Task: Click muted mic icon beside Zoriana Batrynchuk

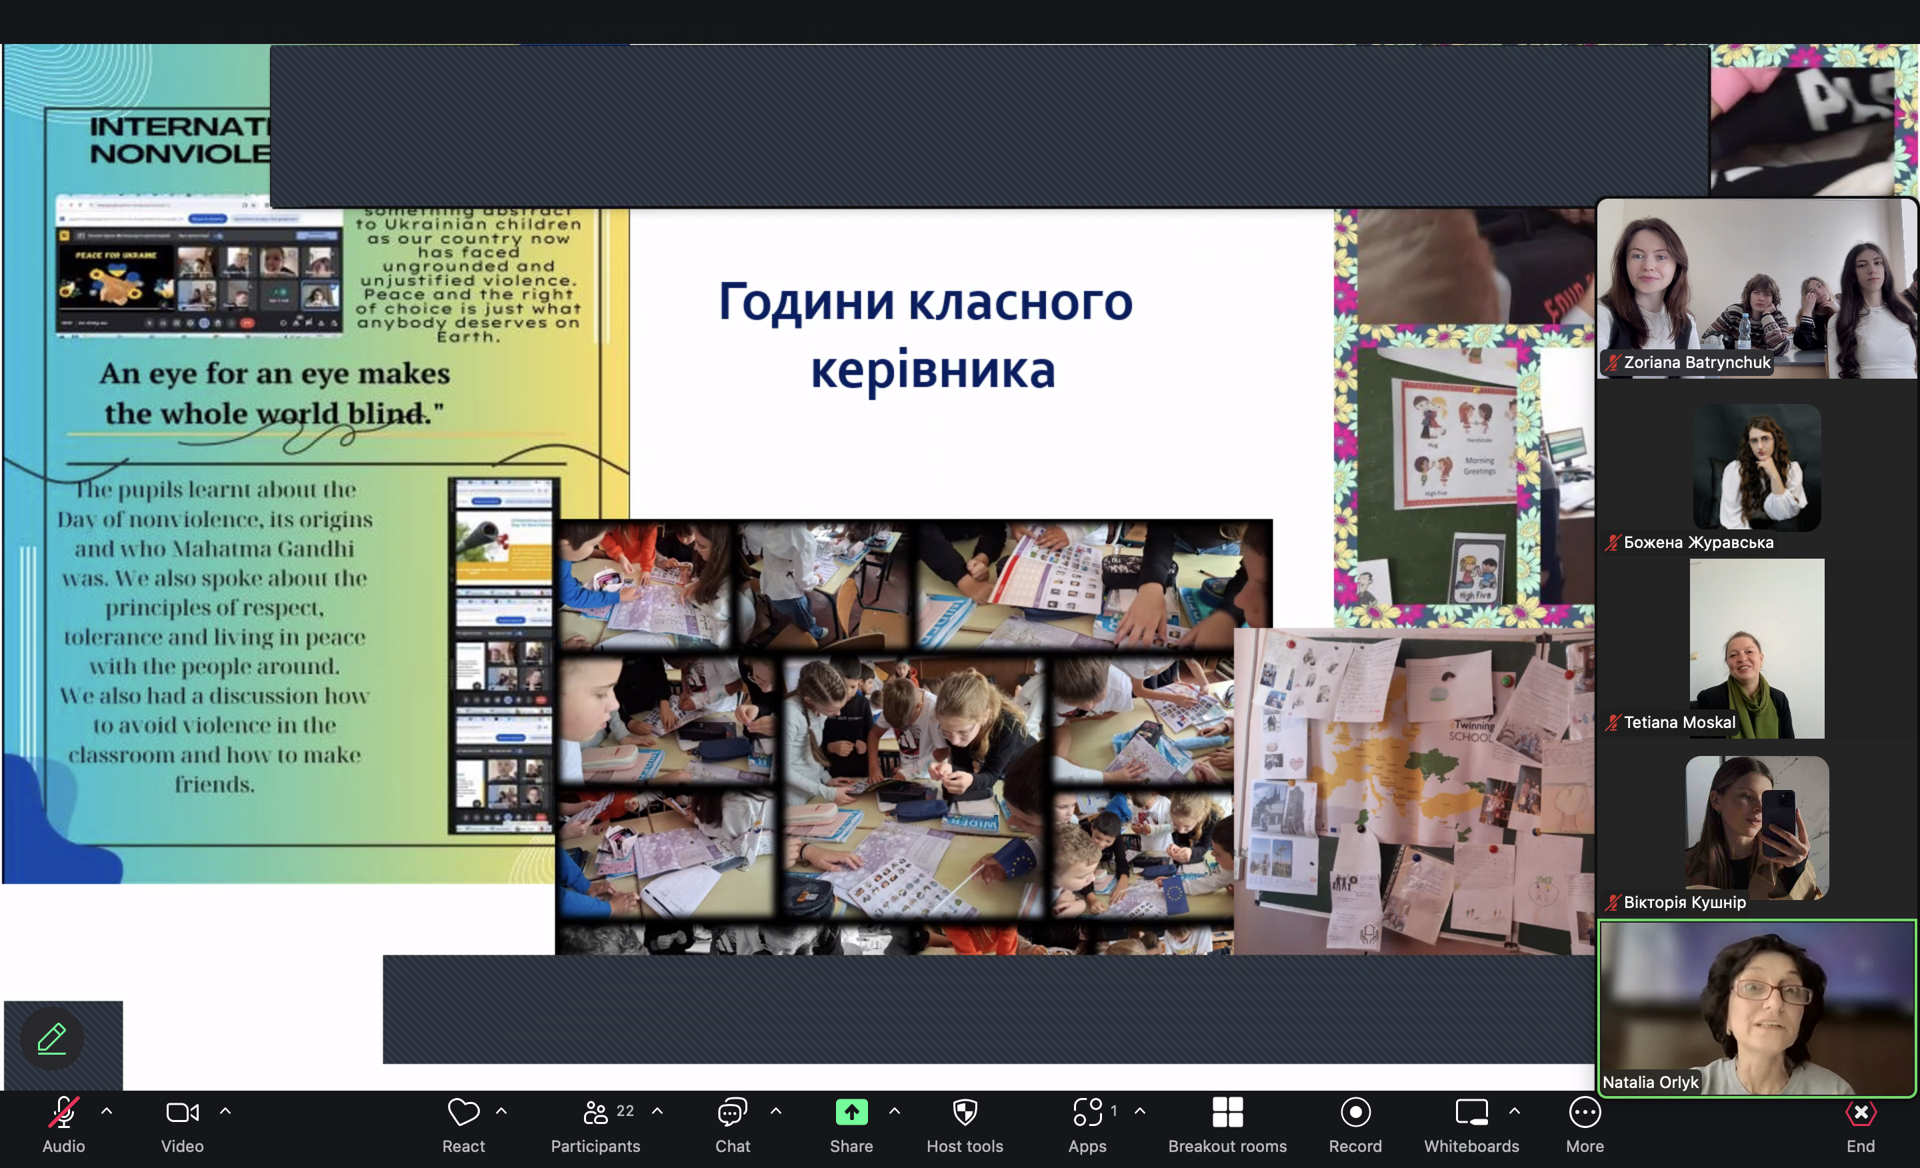Action: coord(1612,363)
